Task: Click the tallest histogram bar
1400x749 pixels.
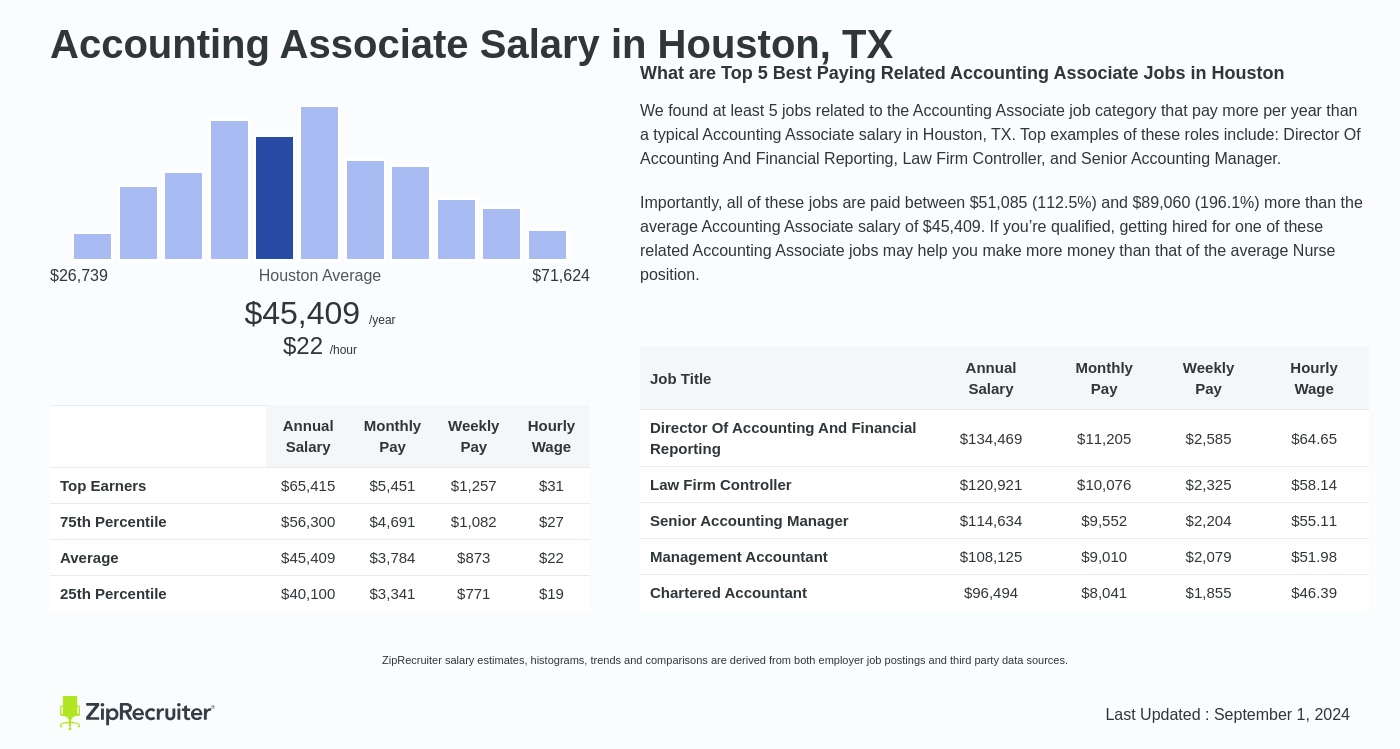Action: tap(319, 183)
